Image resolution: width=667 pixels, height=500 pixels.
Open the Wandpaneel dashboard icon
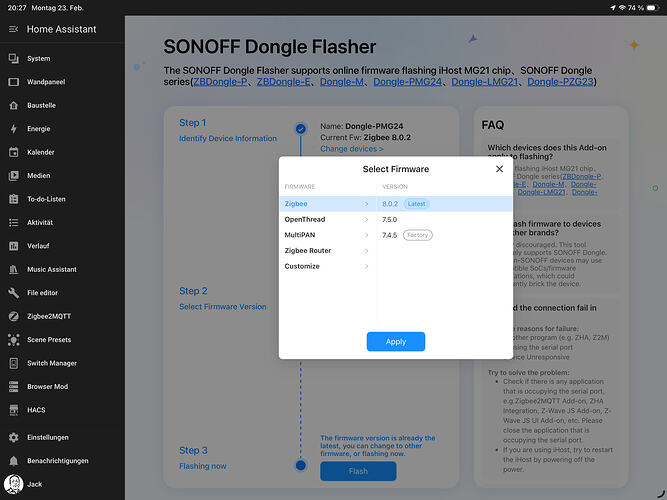click(14, 82)
